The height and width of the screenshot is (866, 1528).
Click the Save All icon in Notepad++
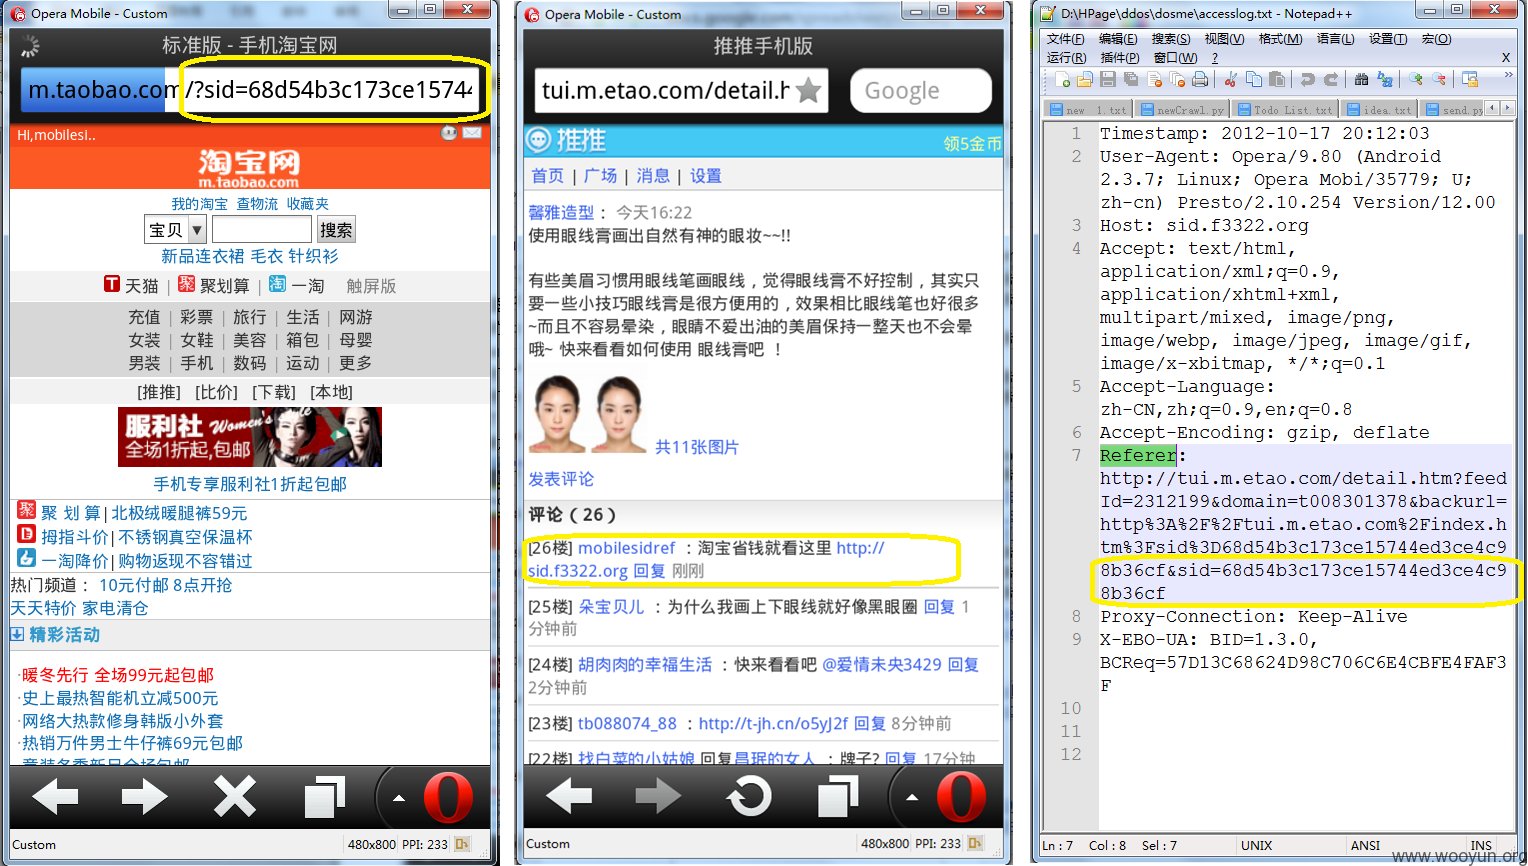tap(1131, 79)
